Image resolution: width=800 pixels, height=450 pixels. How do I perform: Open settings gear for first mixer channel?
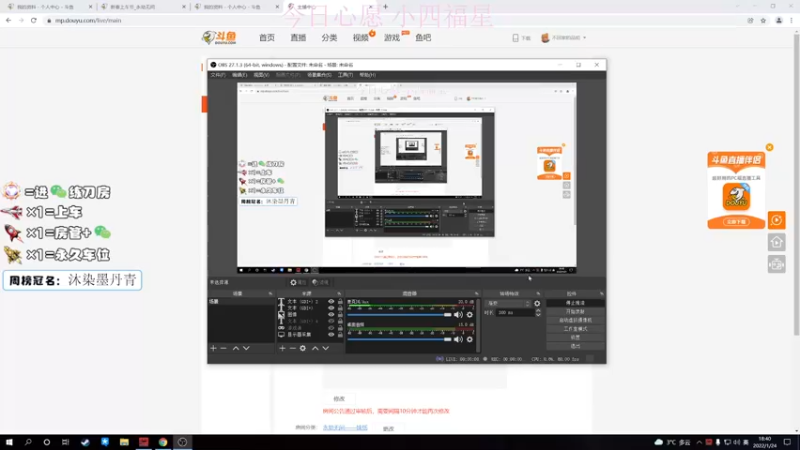tap(470, 315)
